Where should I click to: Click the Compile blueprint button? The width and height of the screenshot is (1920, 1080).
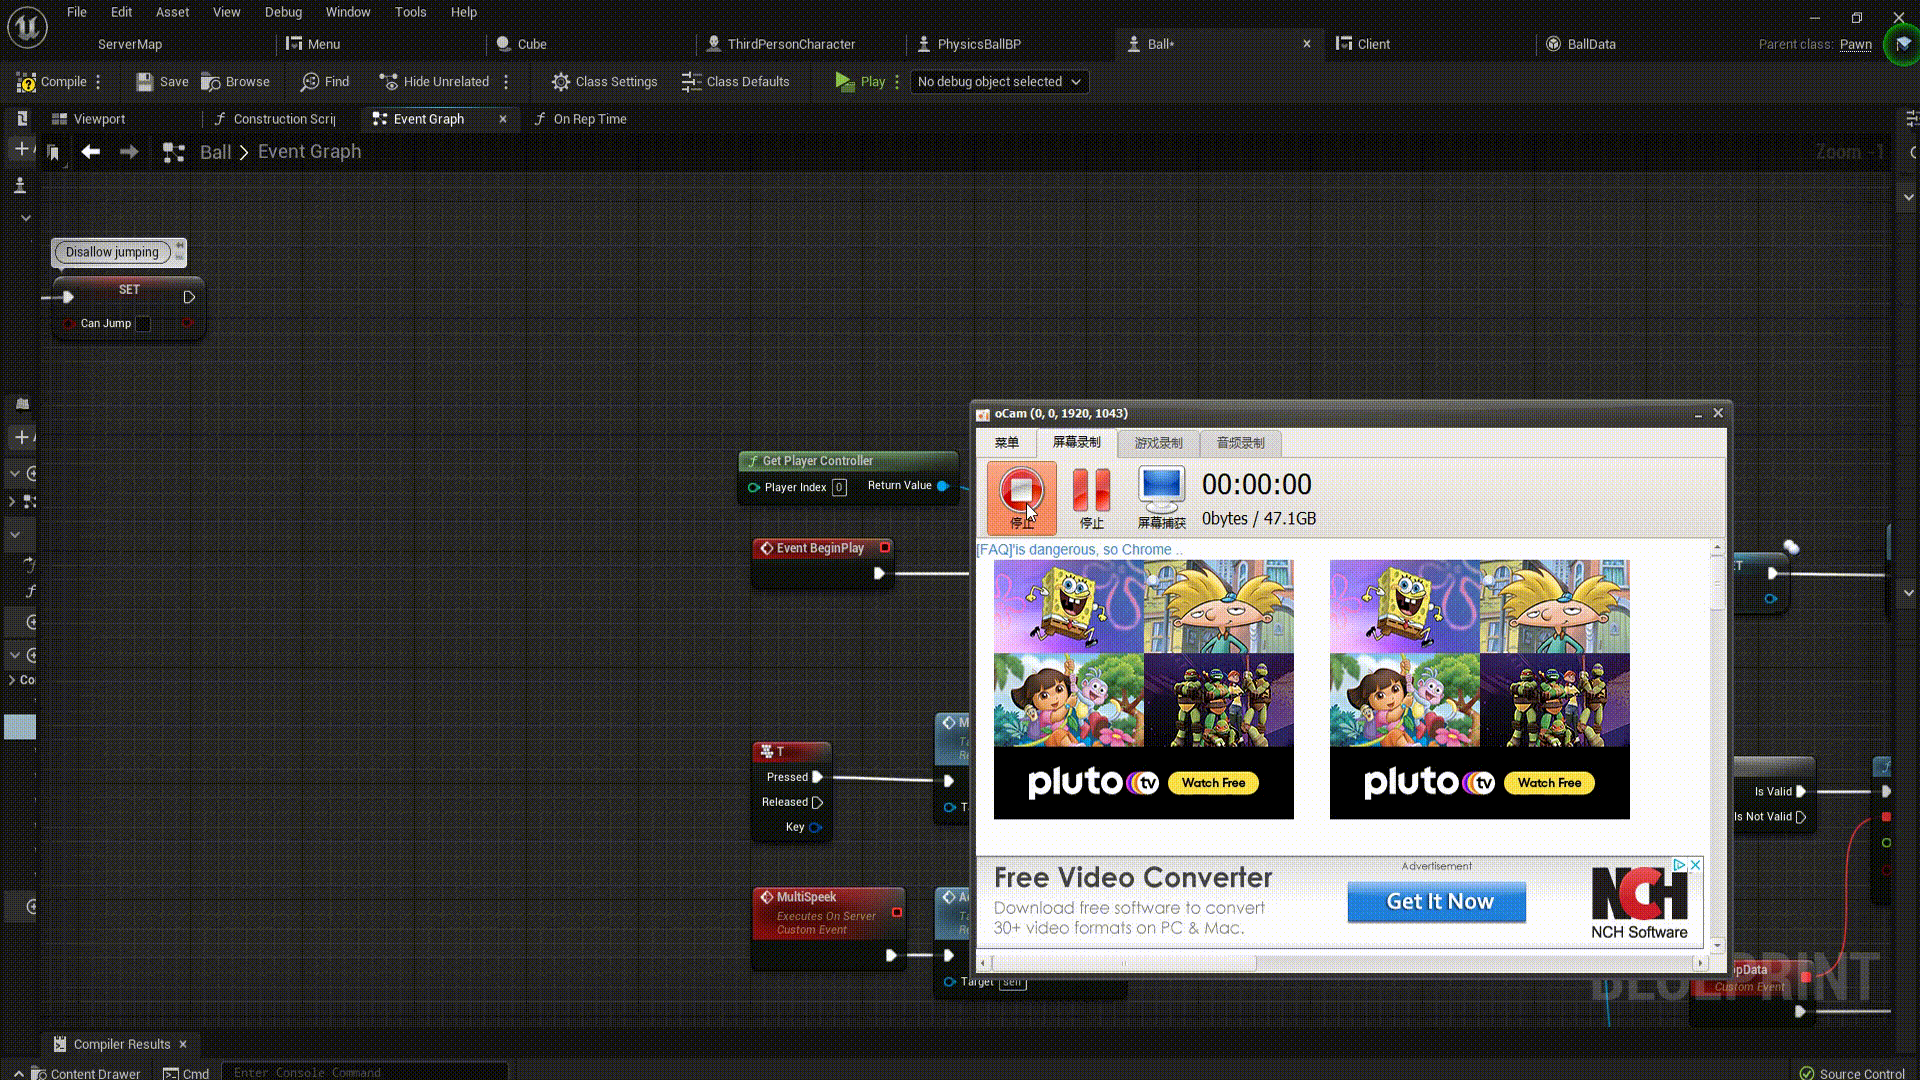52,82
